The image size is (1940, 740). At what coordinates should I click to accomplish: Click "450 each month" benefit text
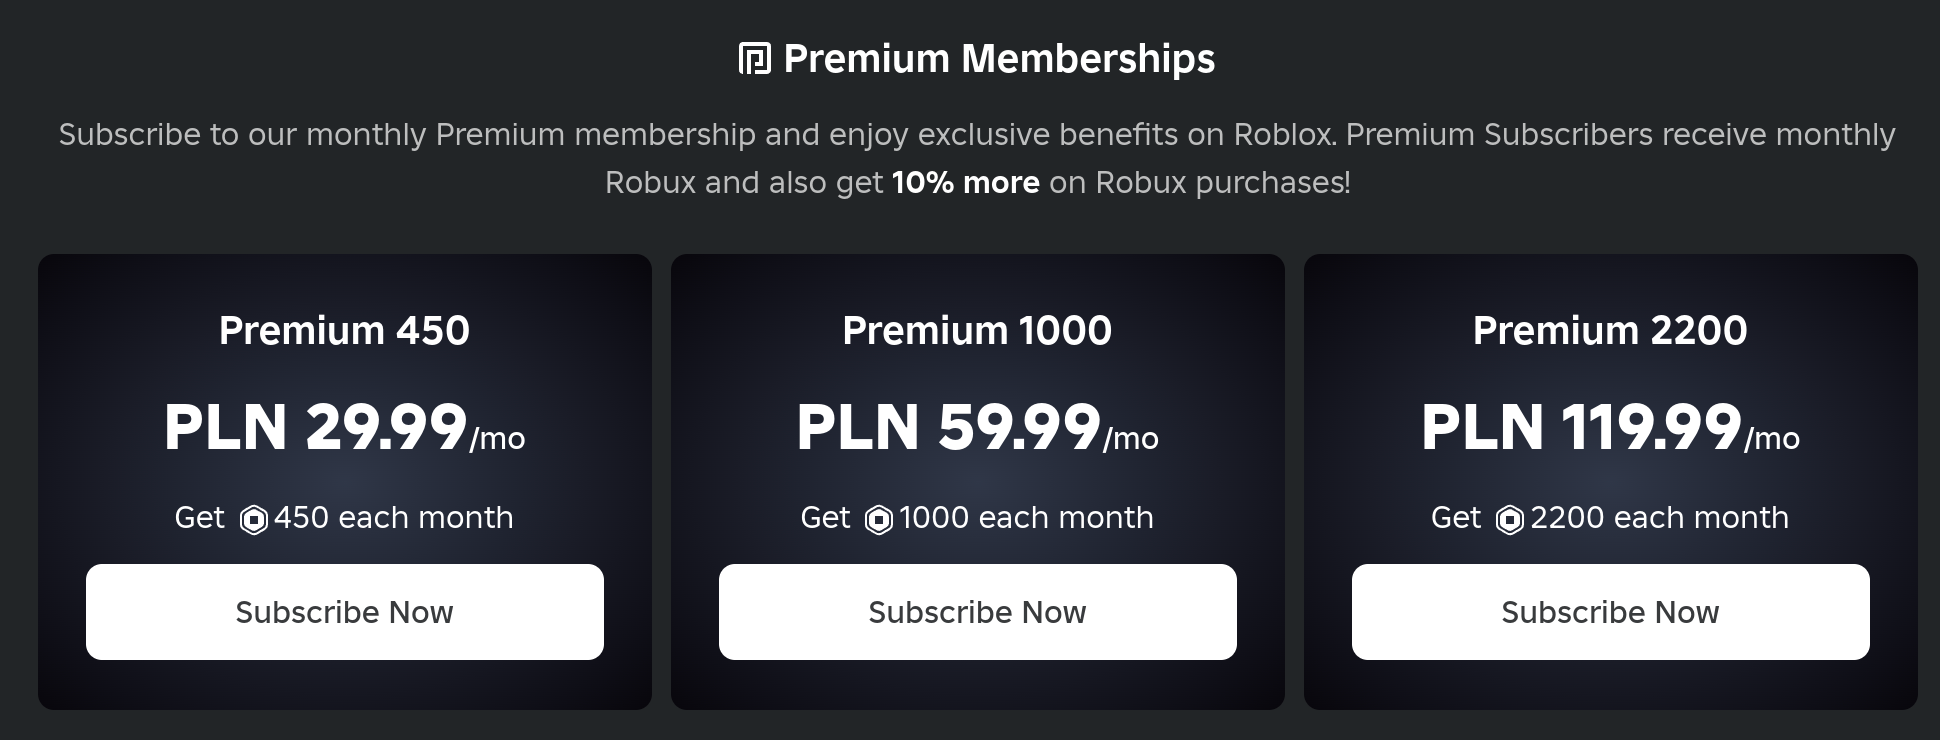(x=393, y=518)
